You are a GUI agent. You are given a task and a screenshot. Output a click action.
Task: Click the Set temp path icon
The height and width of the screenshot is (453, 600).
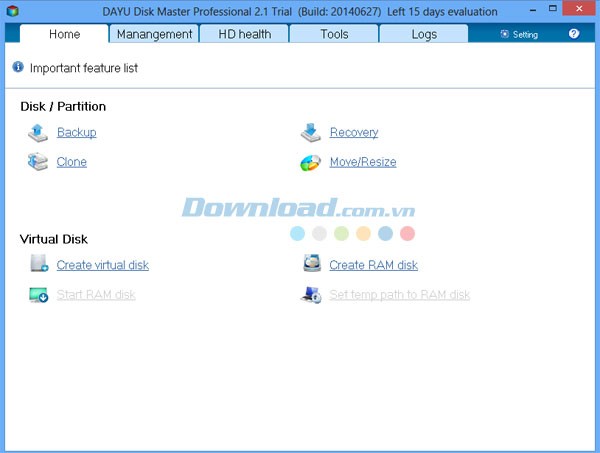[x=311, y=295]
